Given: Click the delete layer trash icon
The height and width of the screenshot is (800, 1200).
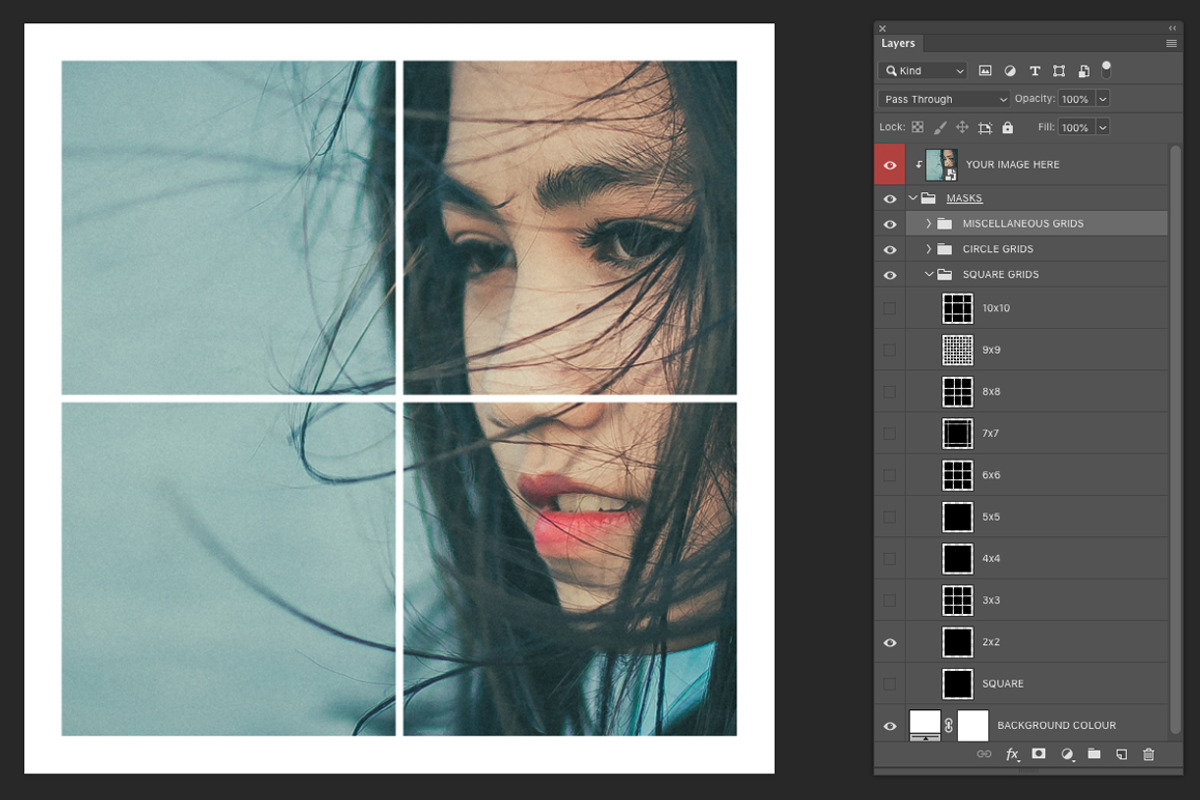Looking at the screenshot, I should coord(1148,755).
